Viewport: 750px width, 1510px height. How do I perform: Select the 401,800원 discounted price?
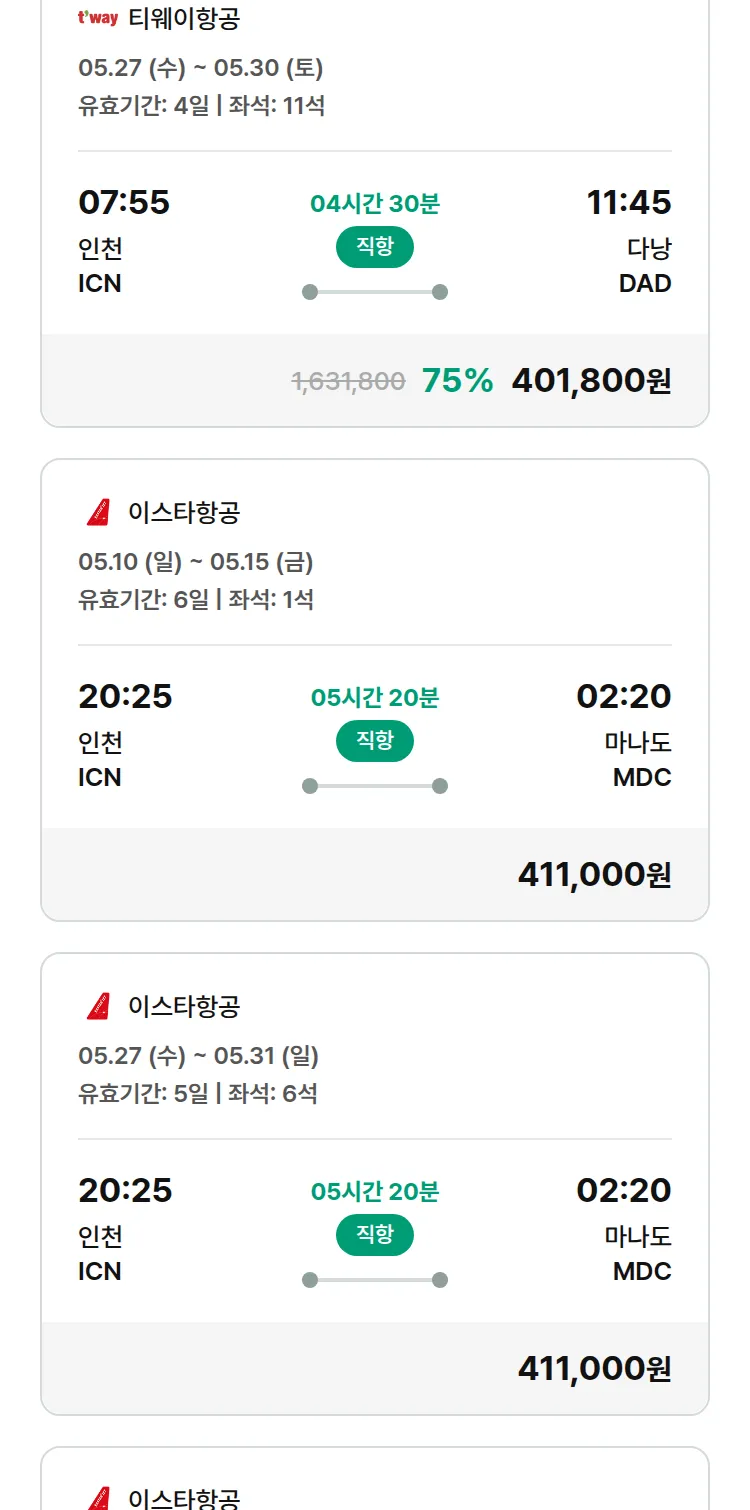(591, 381)
